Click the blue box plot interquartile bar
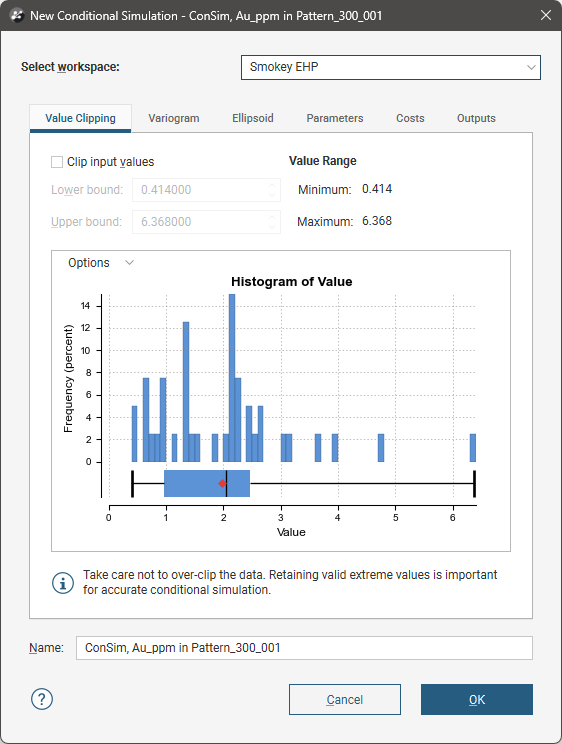This screenshot has width=562, height=744. pos(207,484)
